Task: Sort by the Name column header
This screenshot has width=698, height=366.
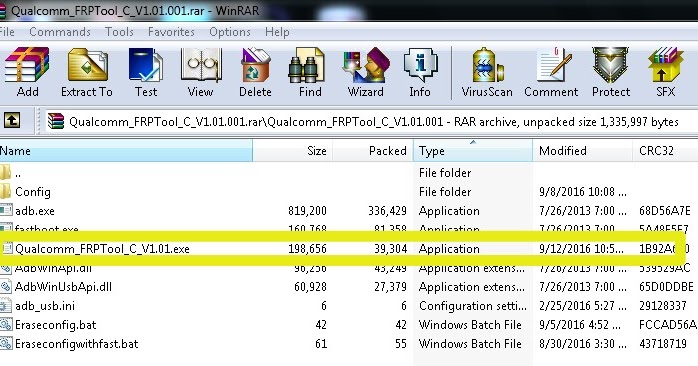Action: [x=126, y=150]
